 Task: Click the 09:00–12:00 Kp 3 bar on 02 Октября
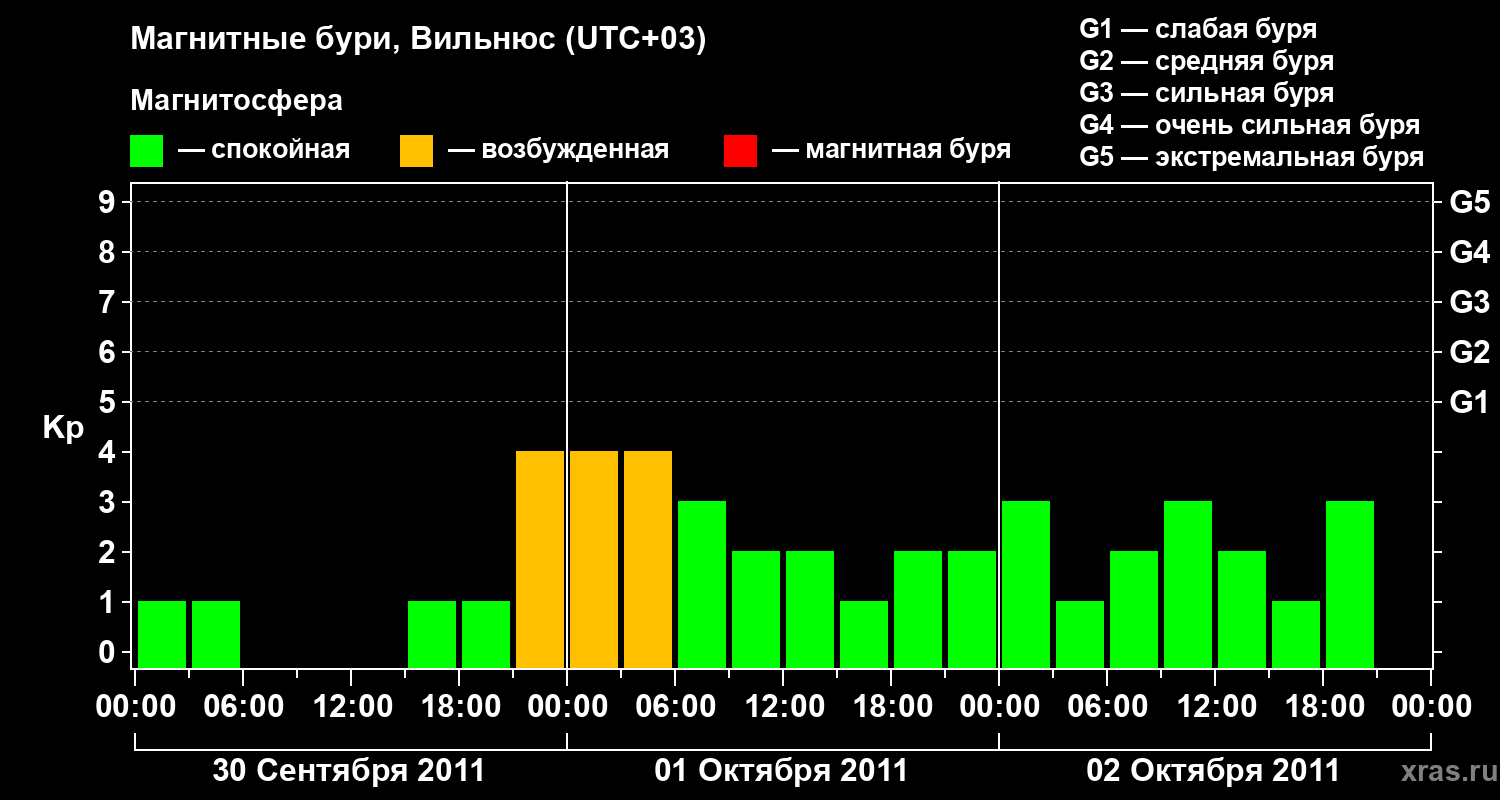[x=1188, y=584]
